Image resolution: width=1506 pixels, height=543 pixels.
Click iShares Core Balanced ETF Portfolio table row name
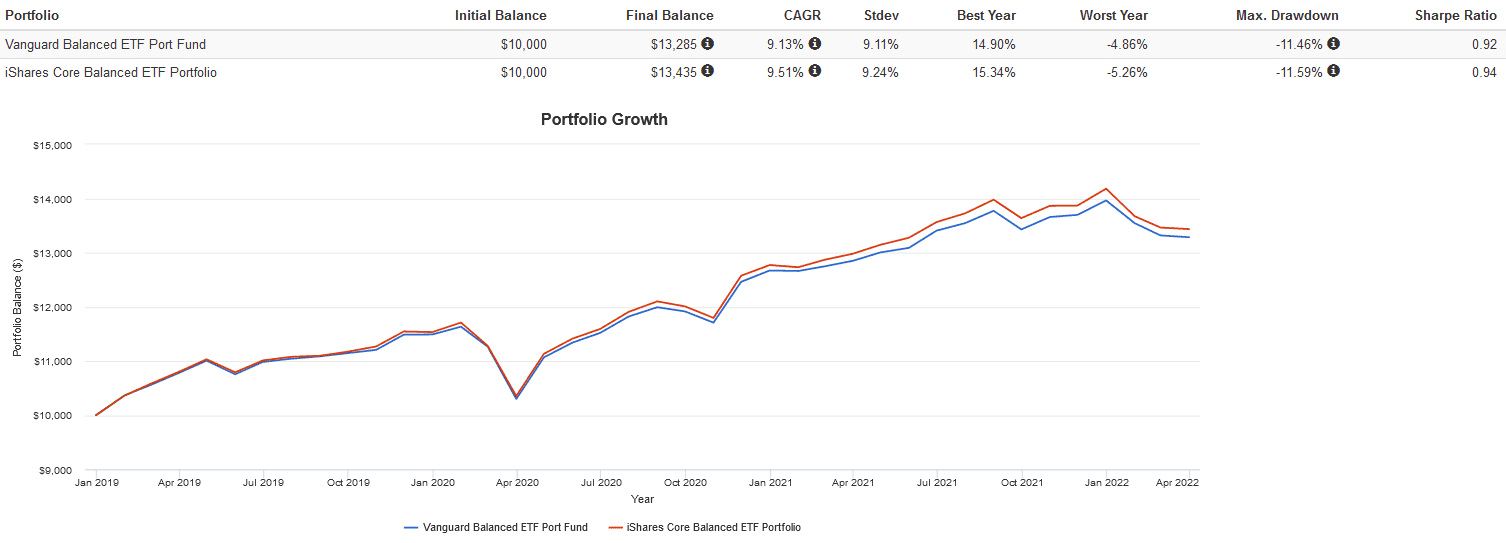[111, 72]
